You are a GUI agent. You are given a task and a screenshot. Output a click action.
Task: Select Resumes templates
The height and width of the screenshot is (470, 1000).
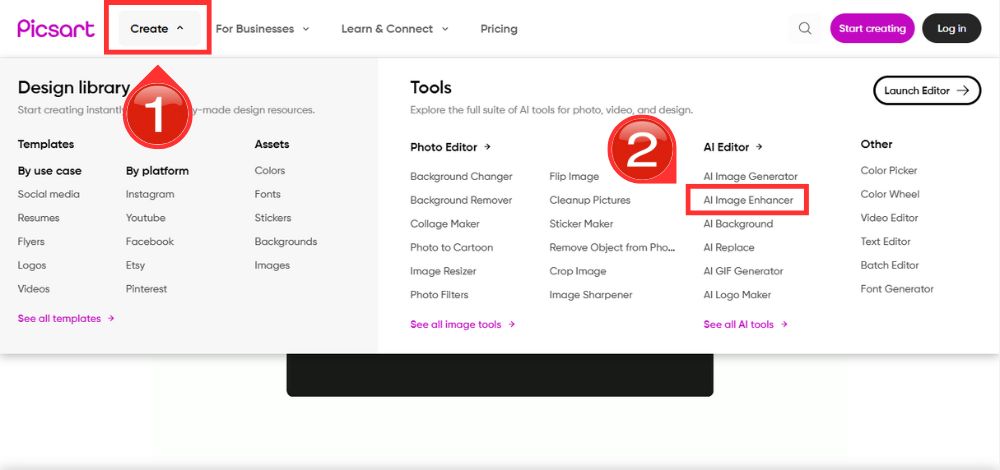click(38, 217)
